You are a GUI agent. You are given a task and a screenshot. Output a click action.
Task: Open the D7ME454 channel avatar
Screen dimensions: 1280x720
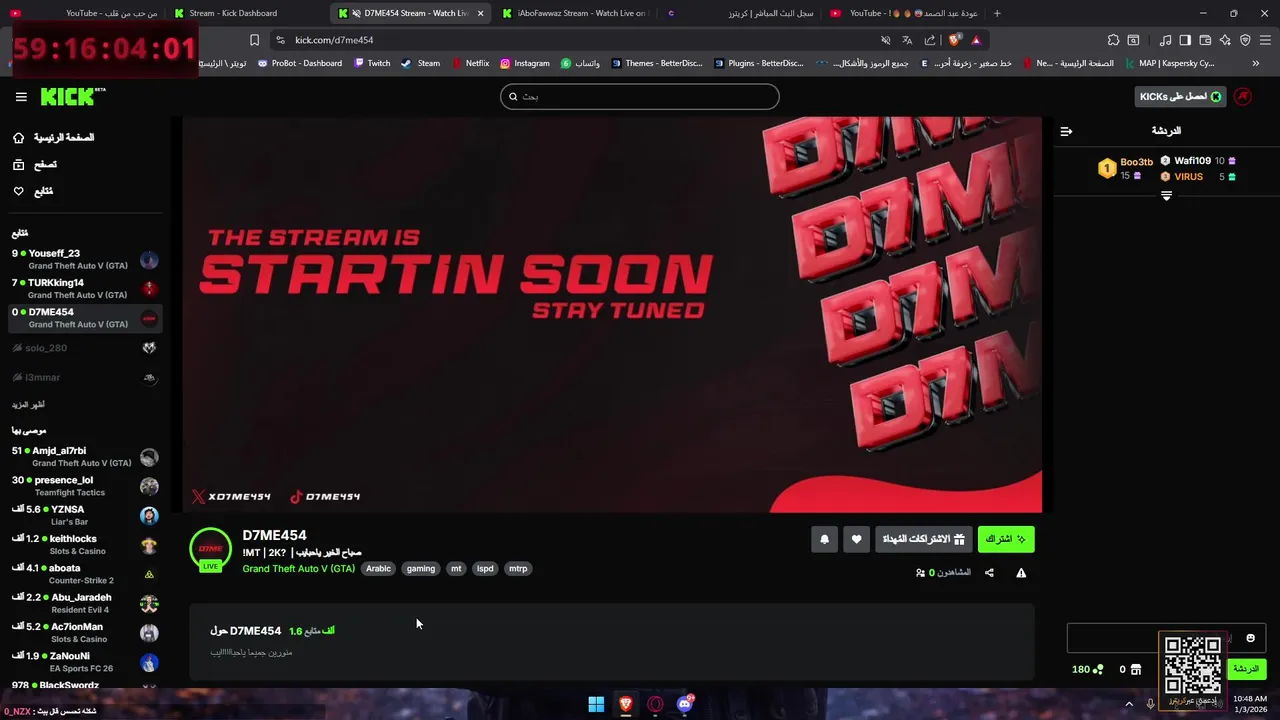210,549
